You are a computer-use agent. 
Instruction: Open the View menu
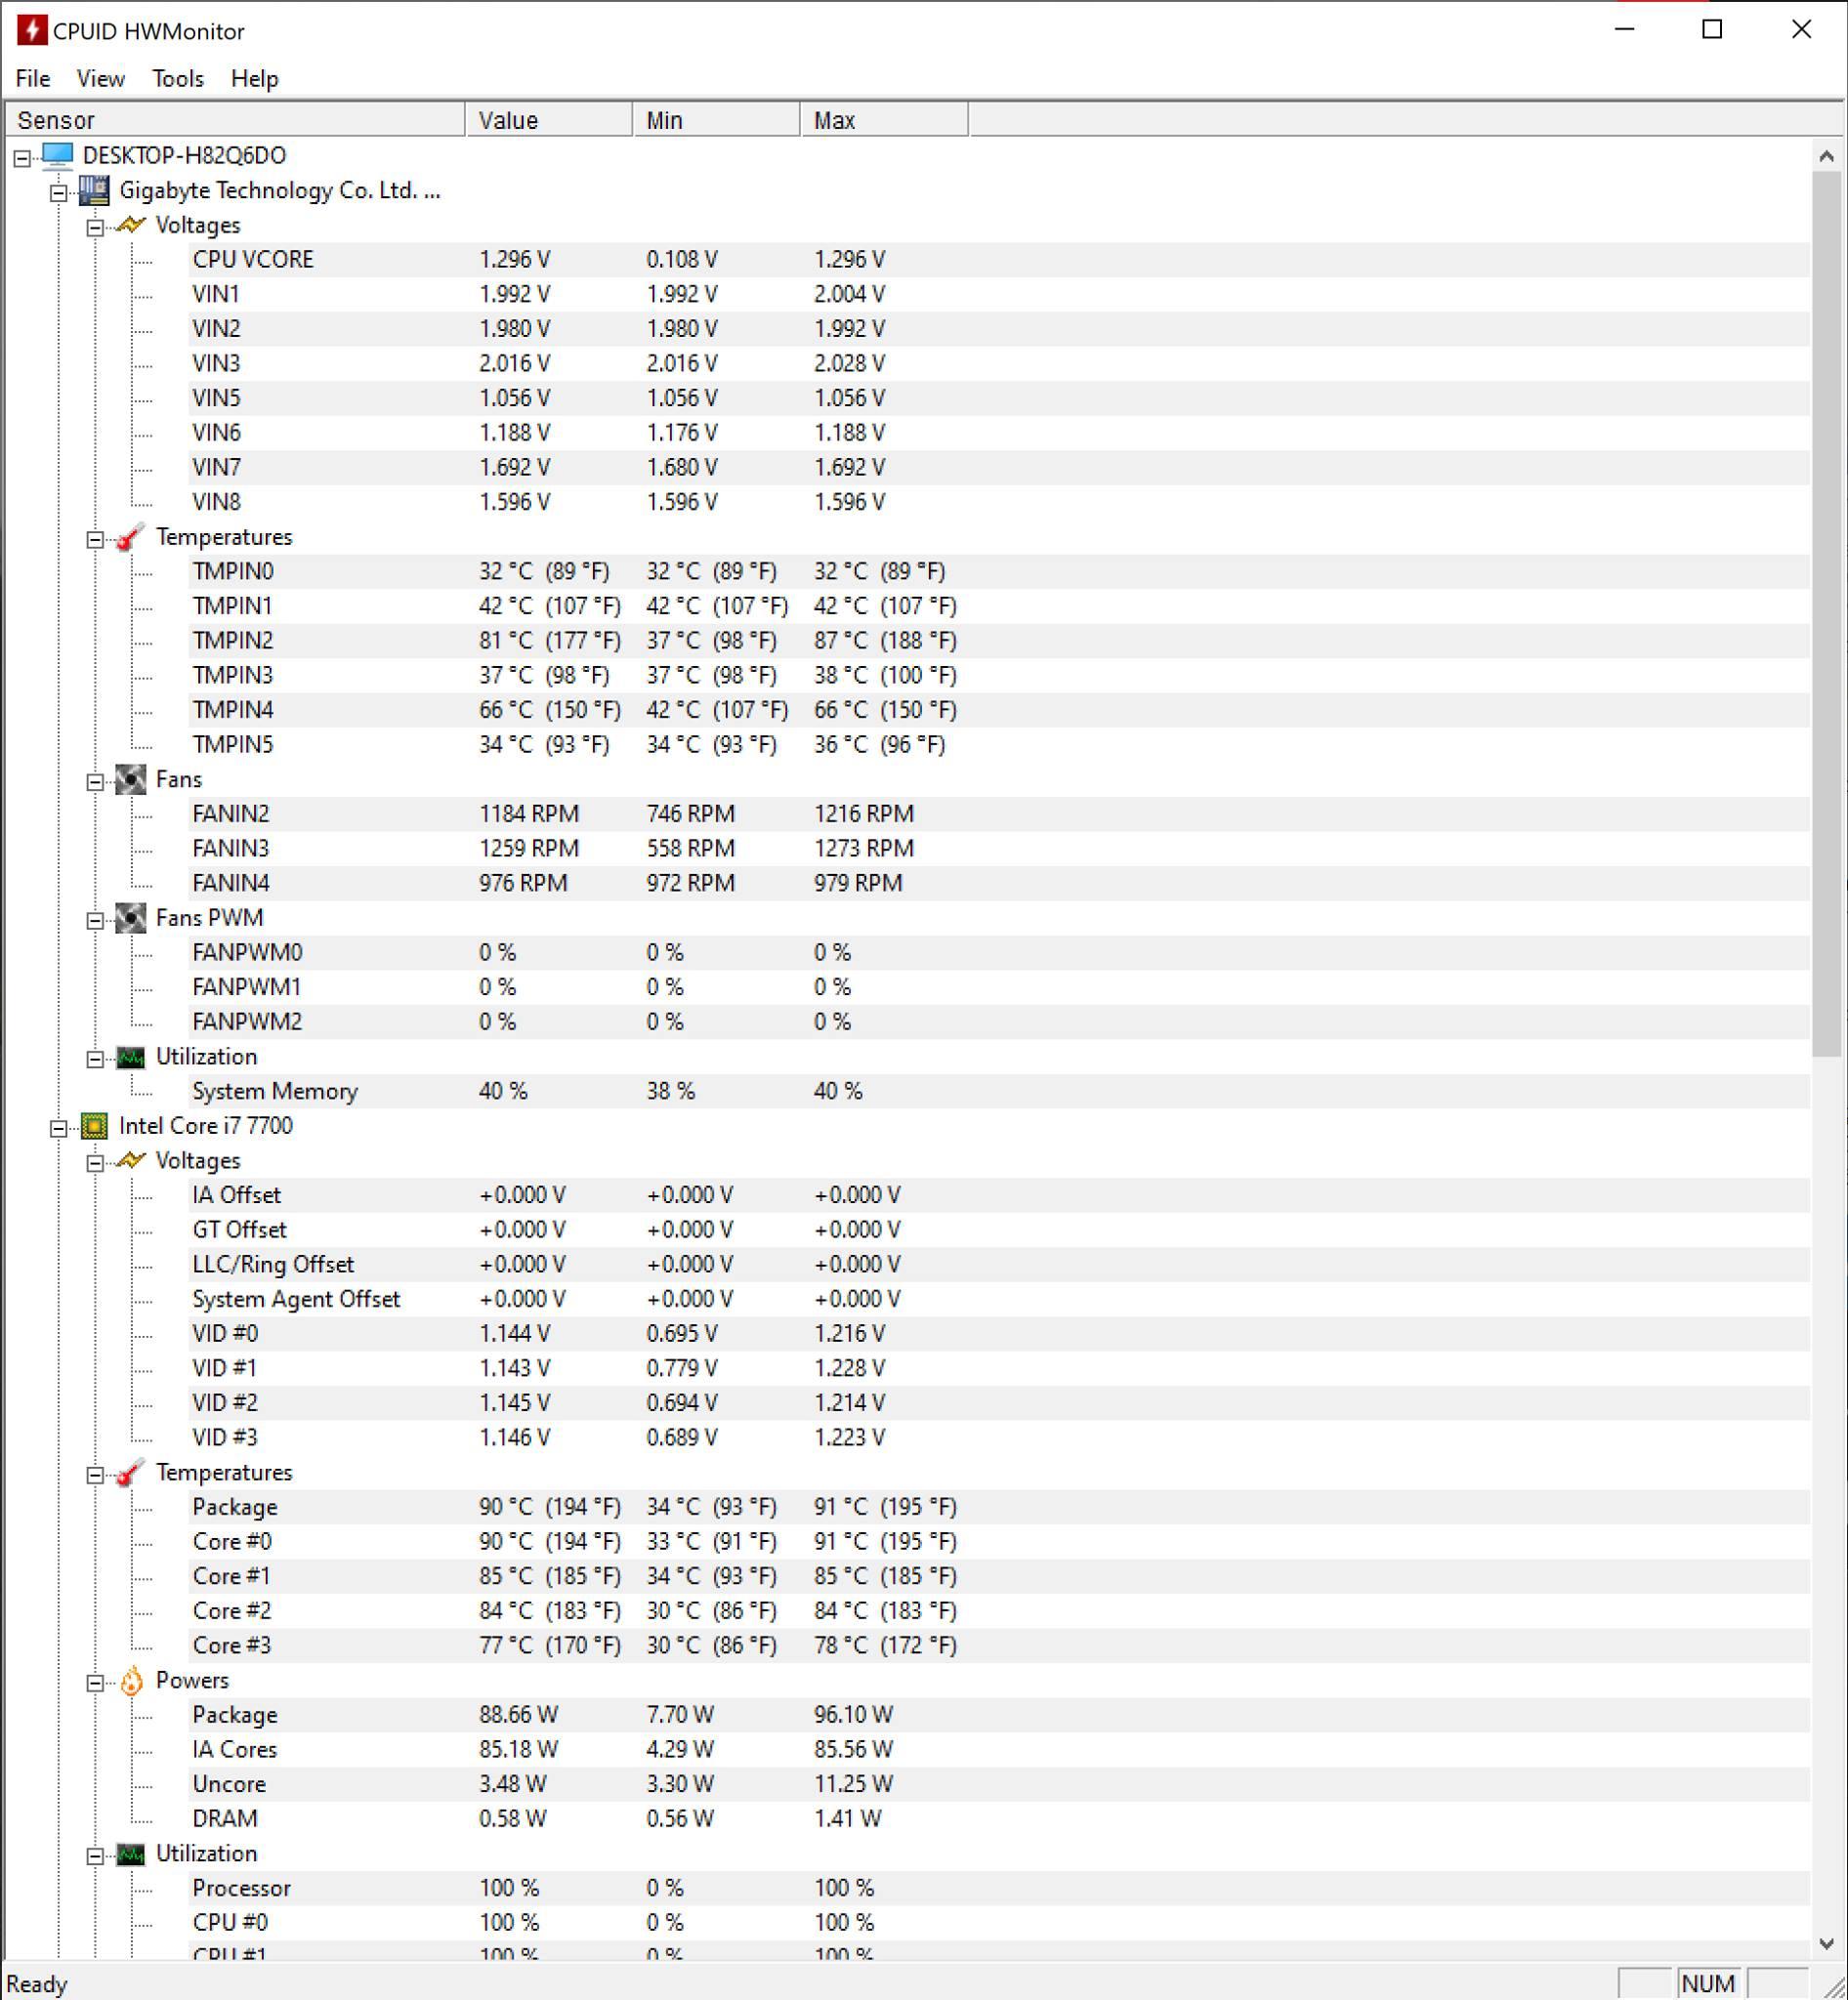pos(100,78)
